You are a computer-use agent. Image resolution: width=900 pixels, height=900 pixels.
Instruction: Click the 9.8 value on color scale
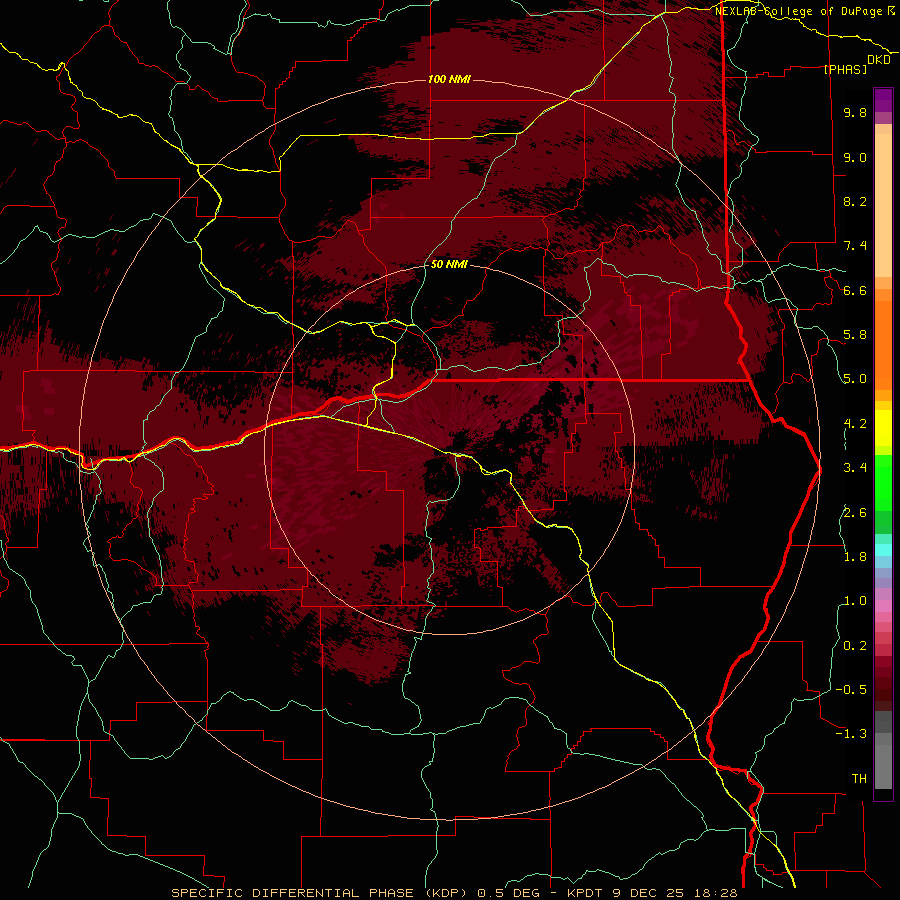pos(855,112)
